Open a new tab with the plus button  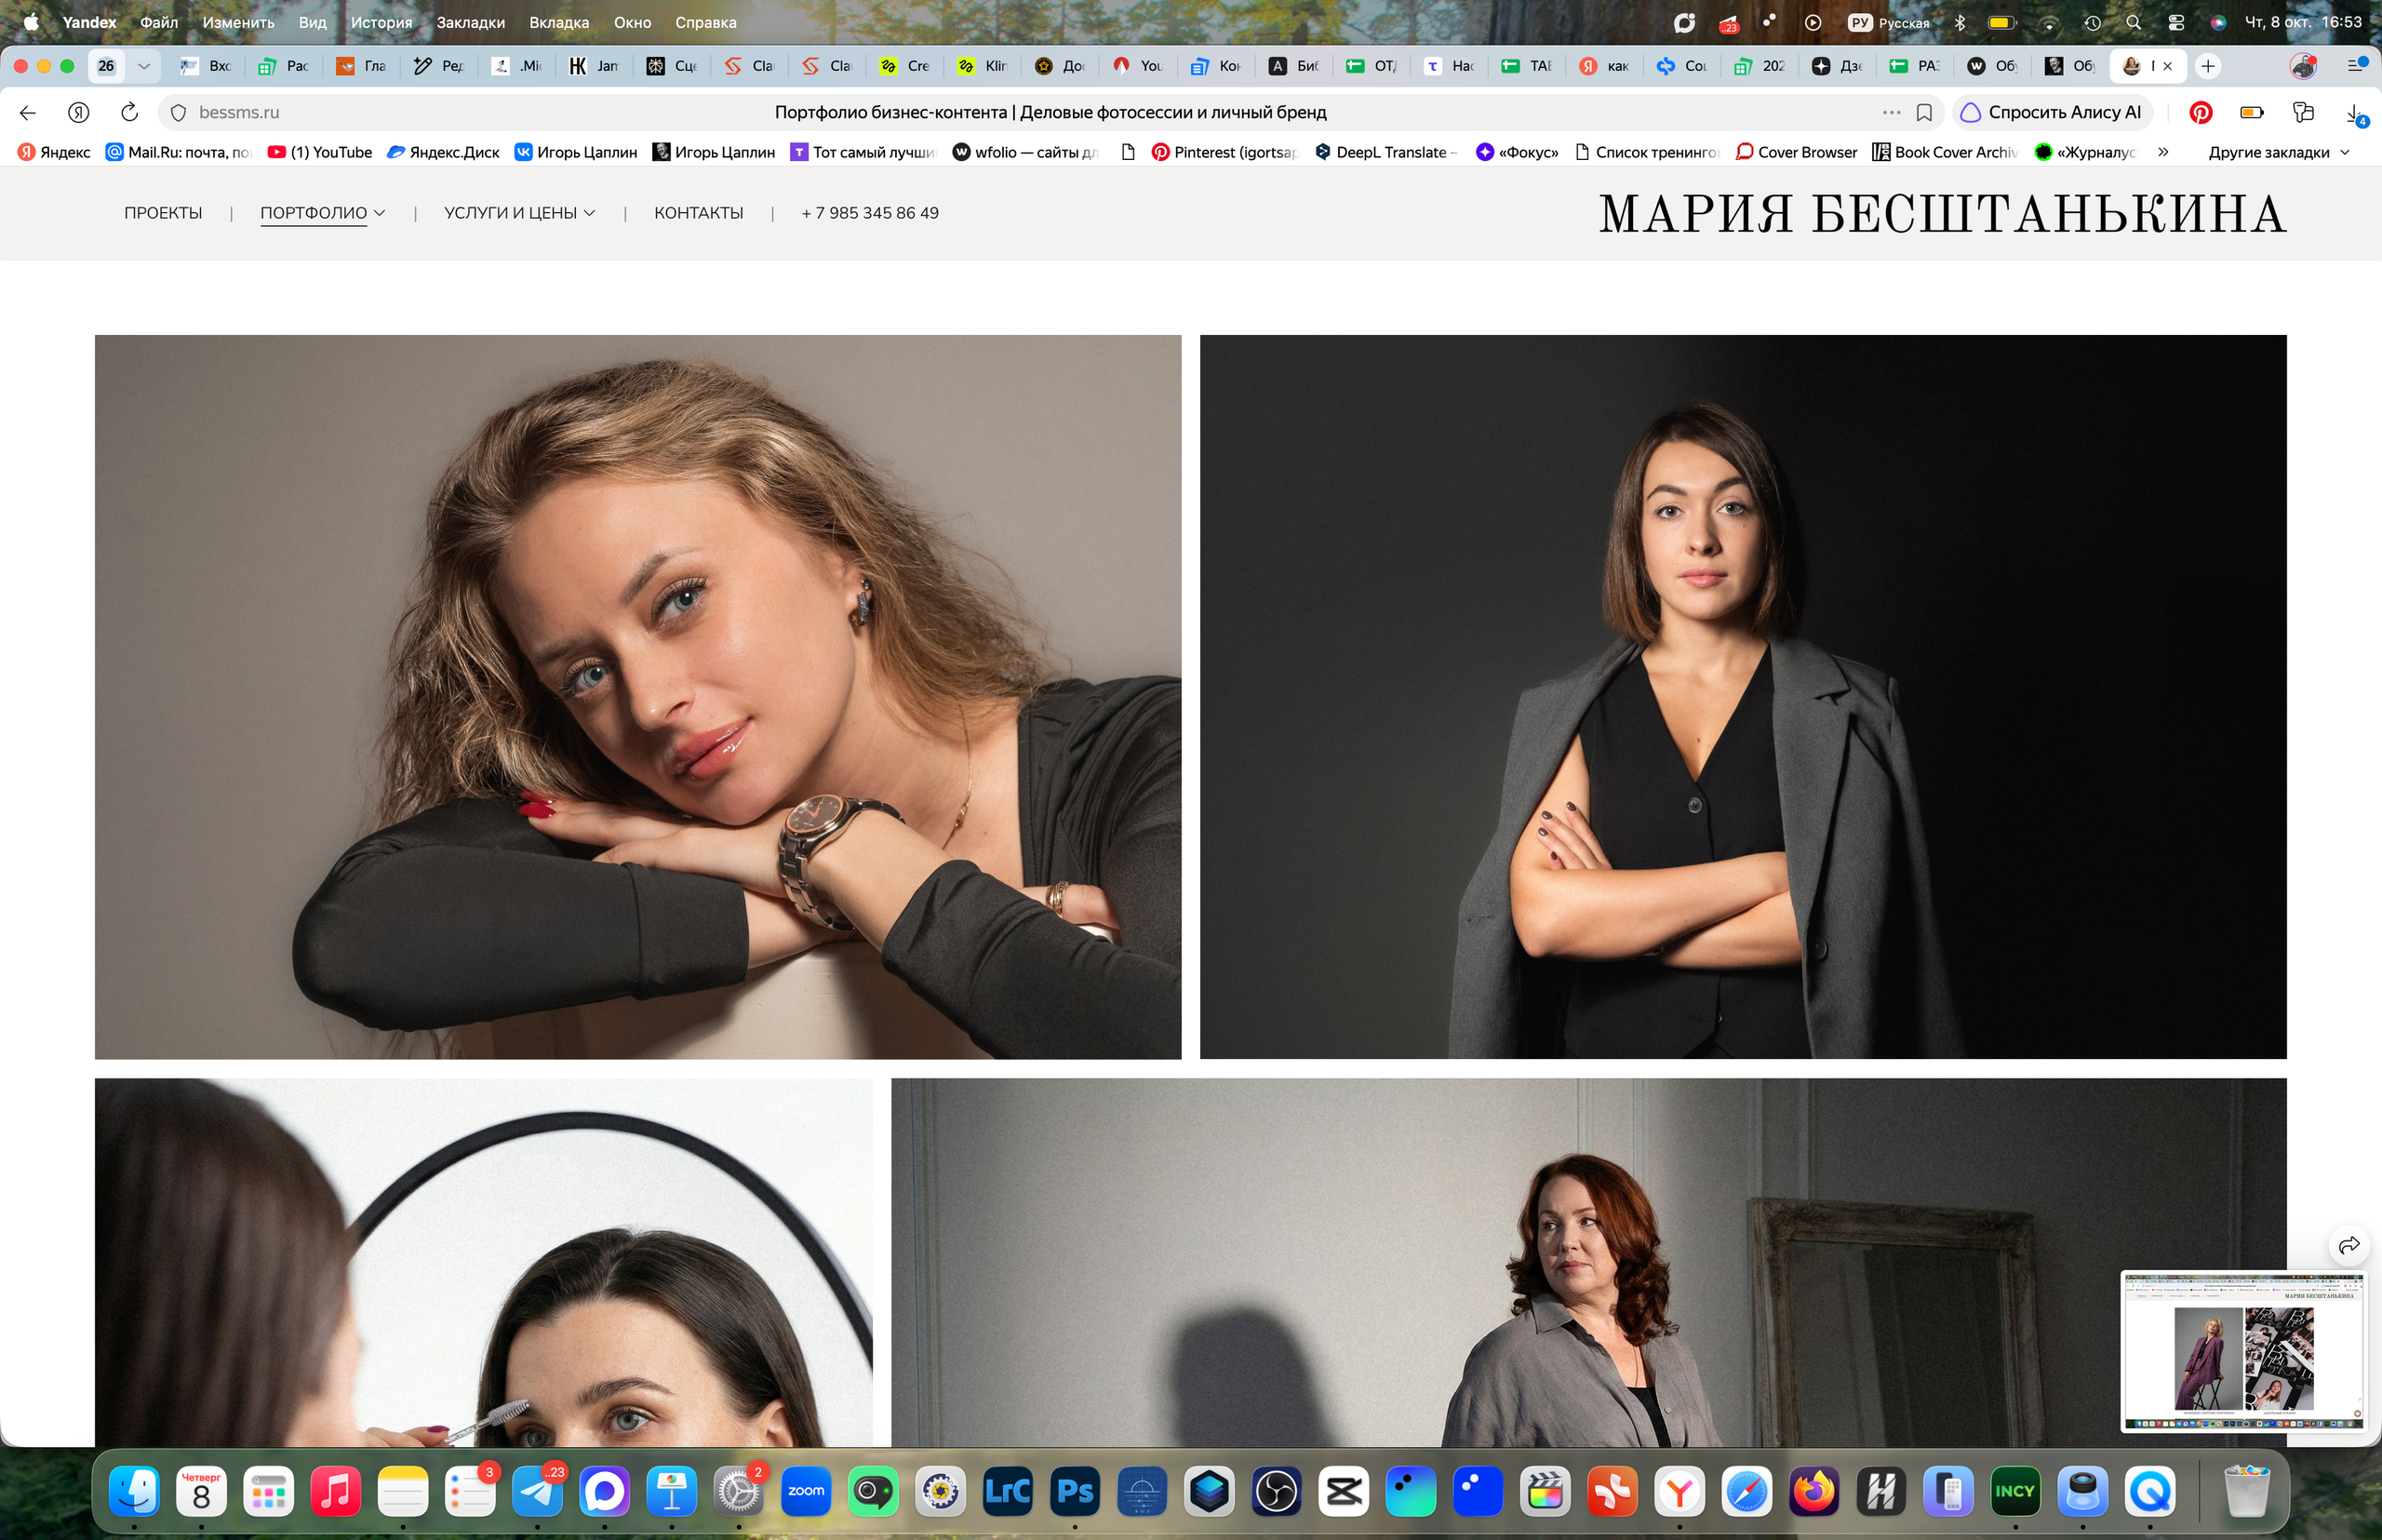[2208, 66]
